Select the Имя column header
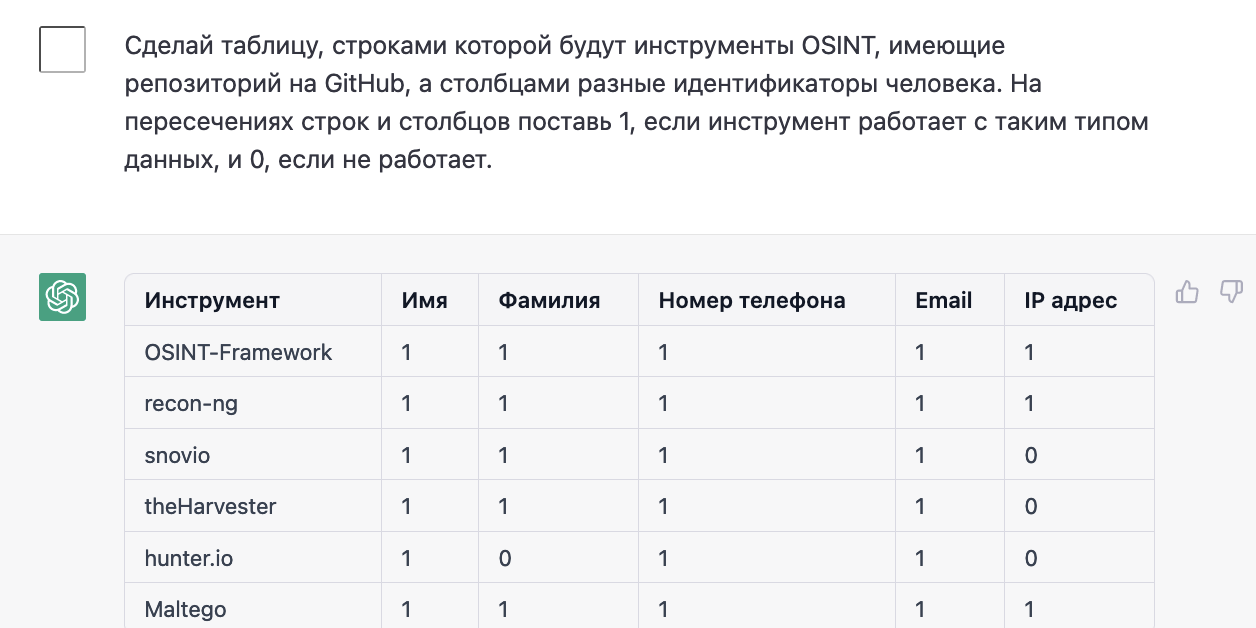1256x628 pixels. tap(424, 300)
